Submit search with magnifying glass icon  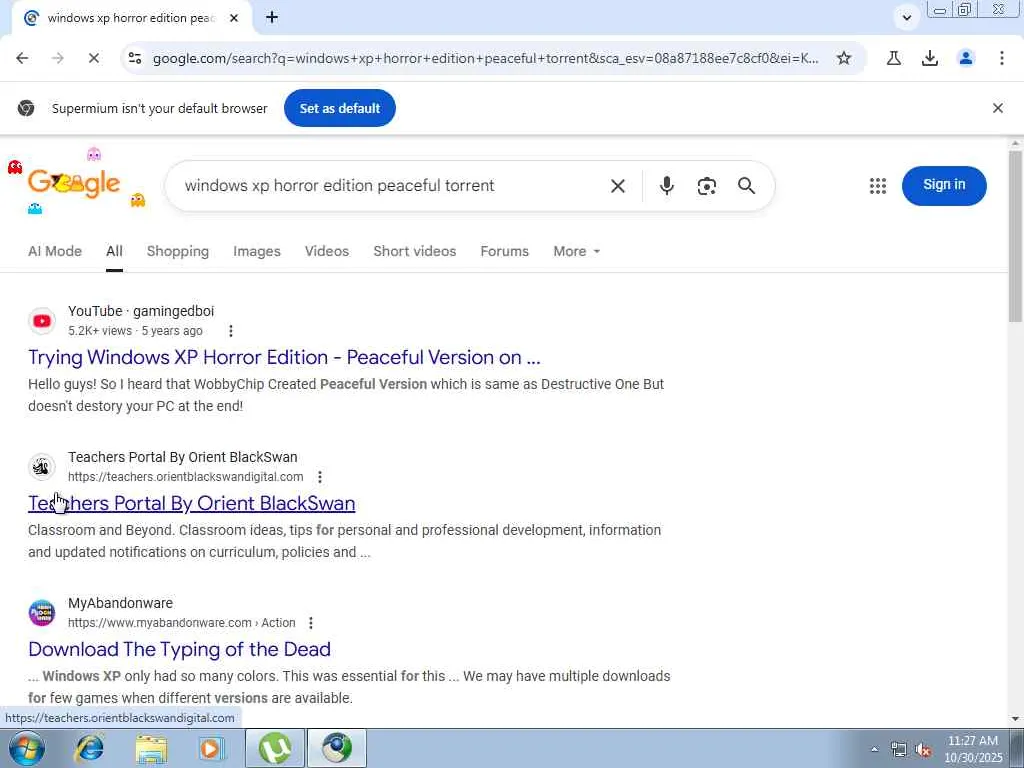[746, 186]
